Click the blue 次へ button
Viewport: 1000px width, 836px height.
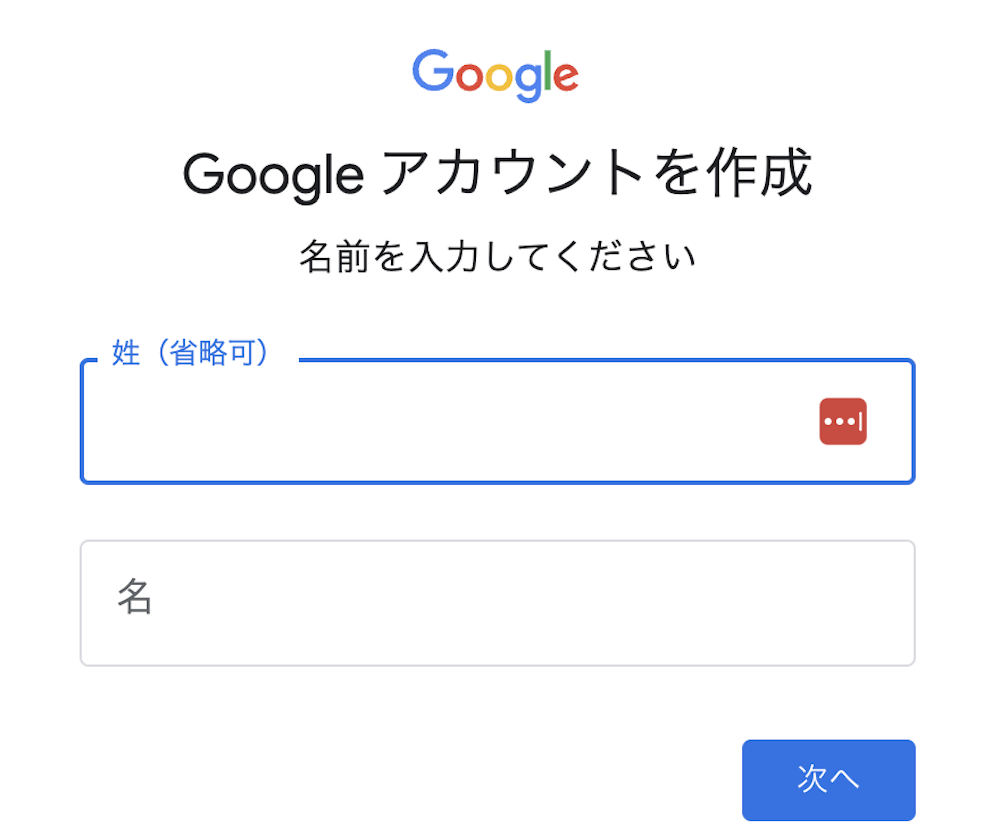[828, 780]
